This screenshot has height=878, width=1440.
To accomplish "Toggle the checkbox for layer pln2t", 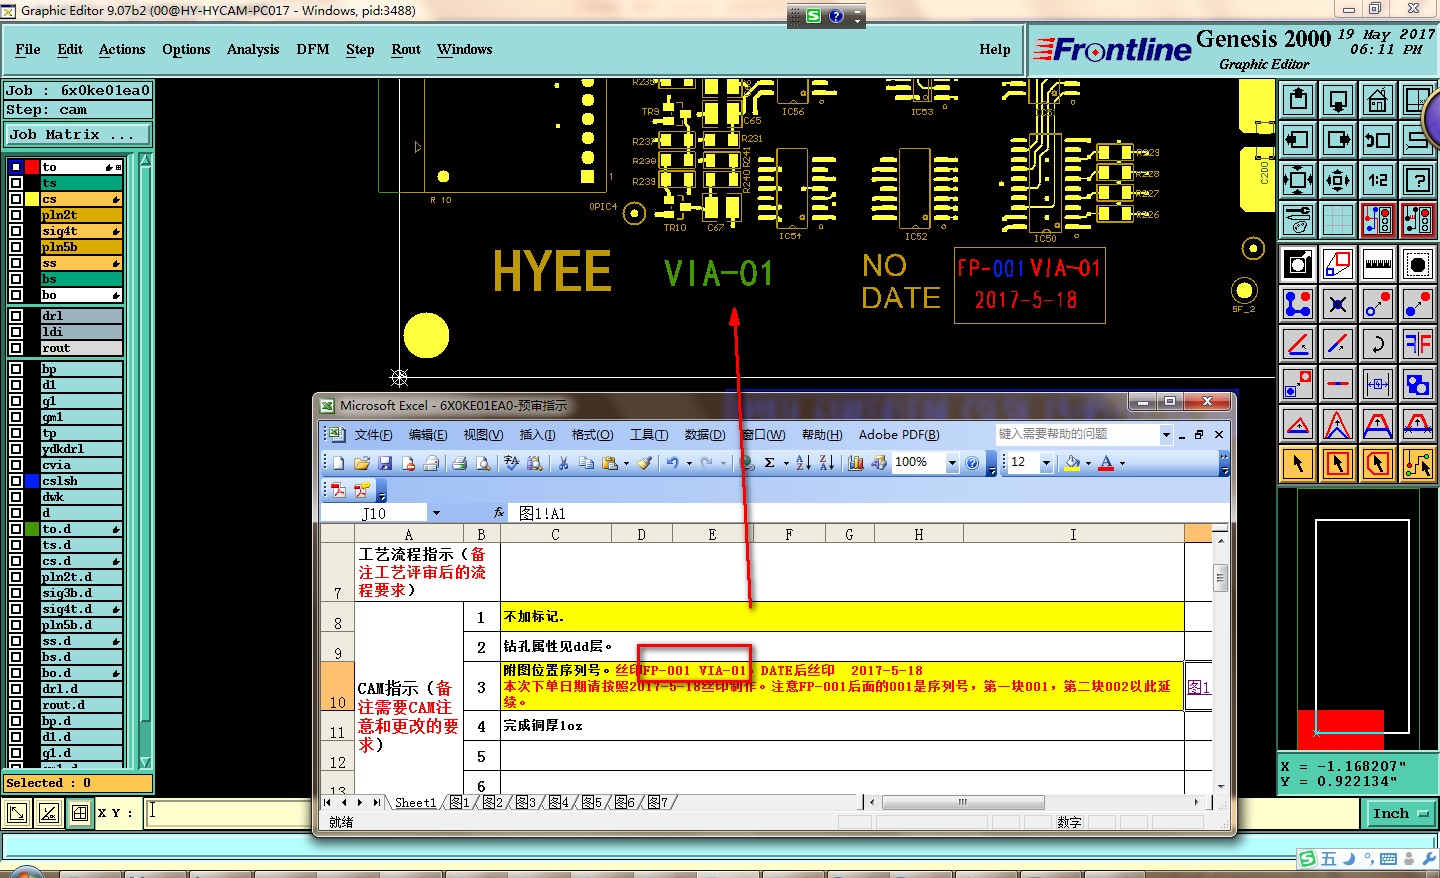I will 16,215.
